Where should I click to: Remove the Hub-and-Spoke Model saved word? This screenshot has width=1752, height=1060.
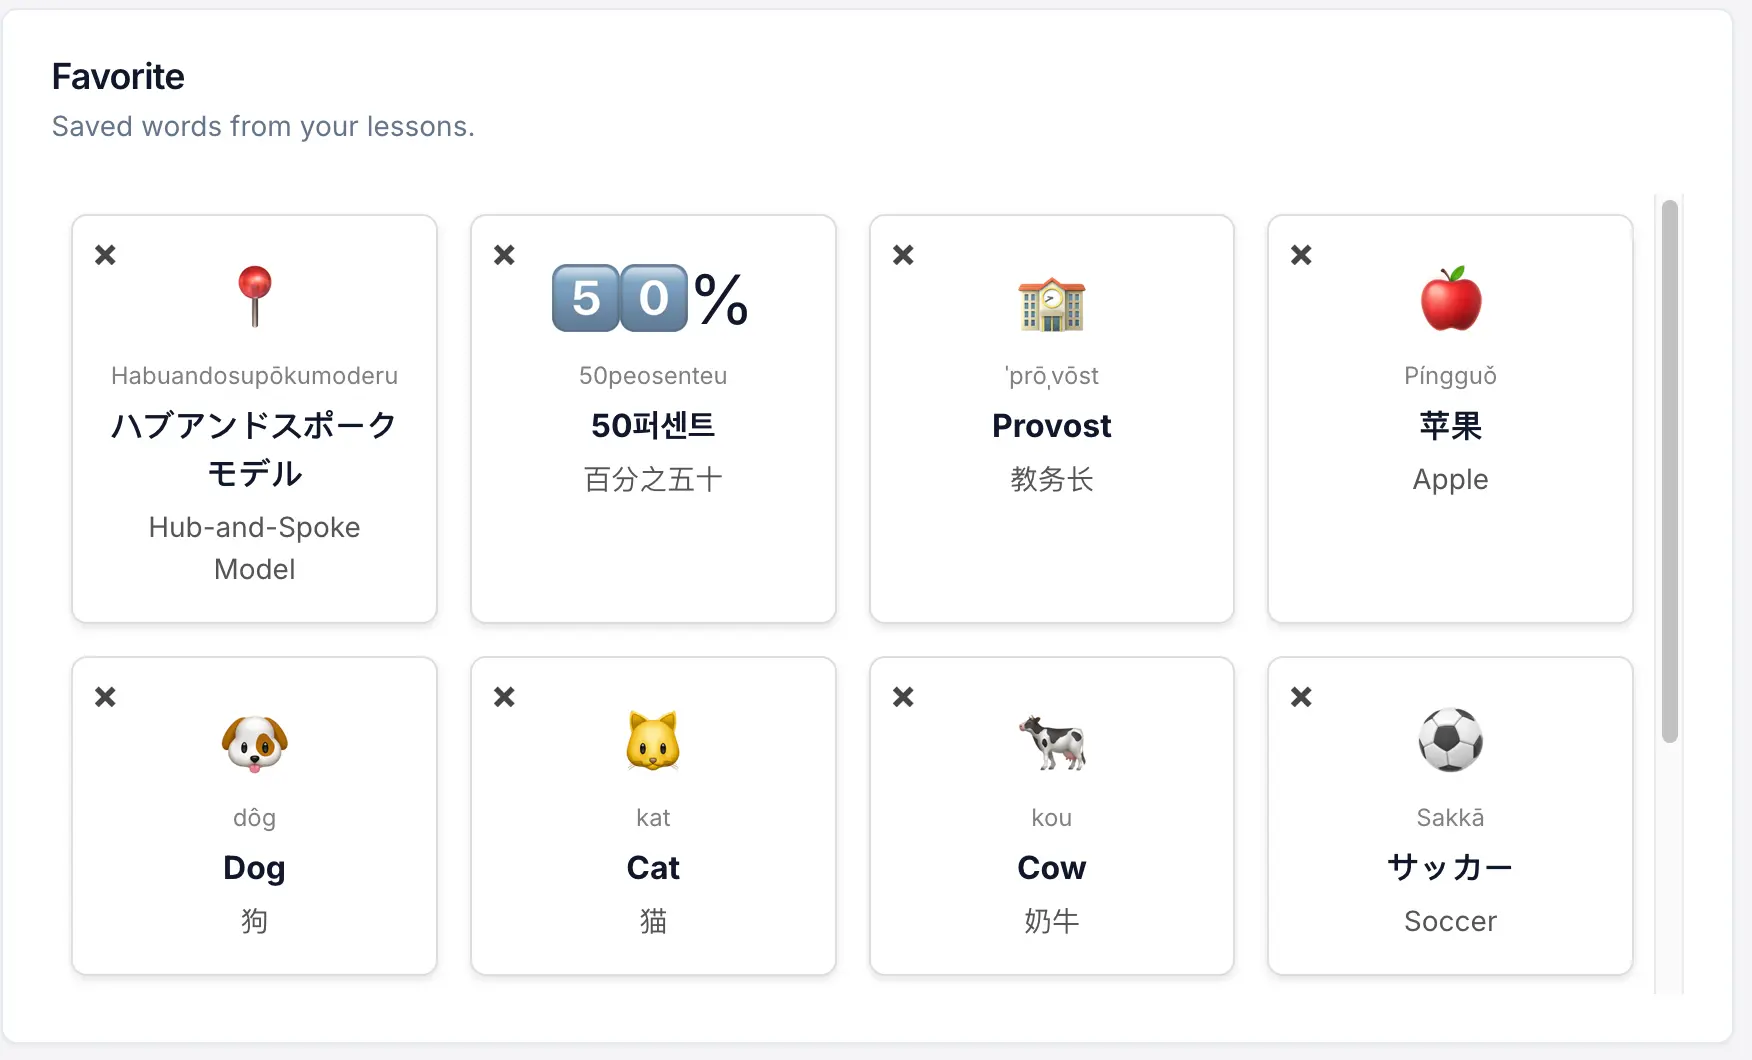[105, 255]
